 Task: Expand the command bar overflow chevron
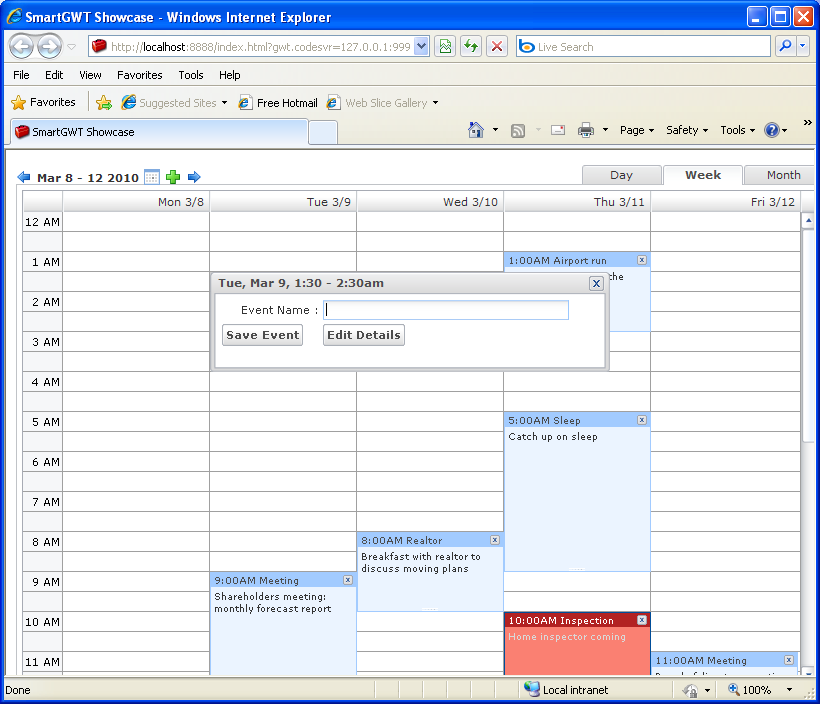[x=807, y=122]
